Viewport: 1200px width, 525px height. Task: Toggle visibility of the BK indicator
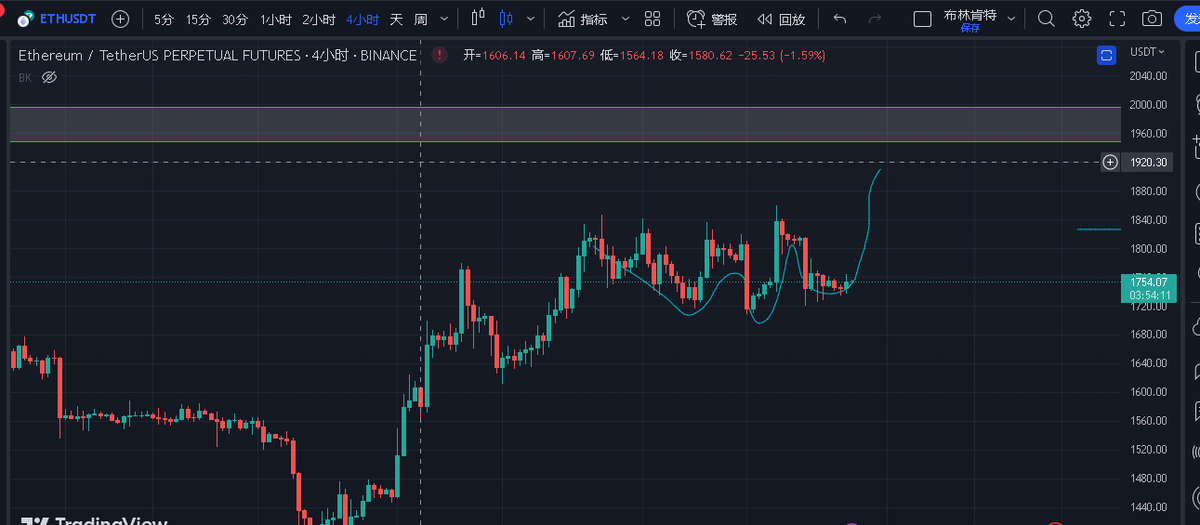coord(49,77)
